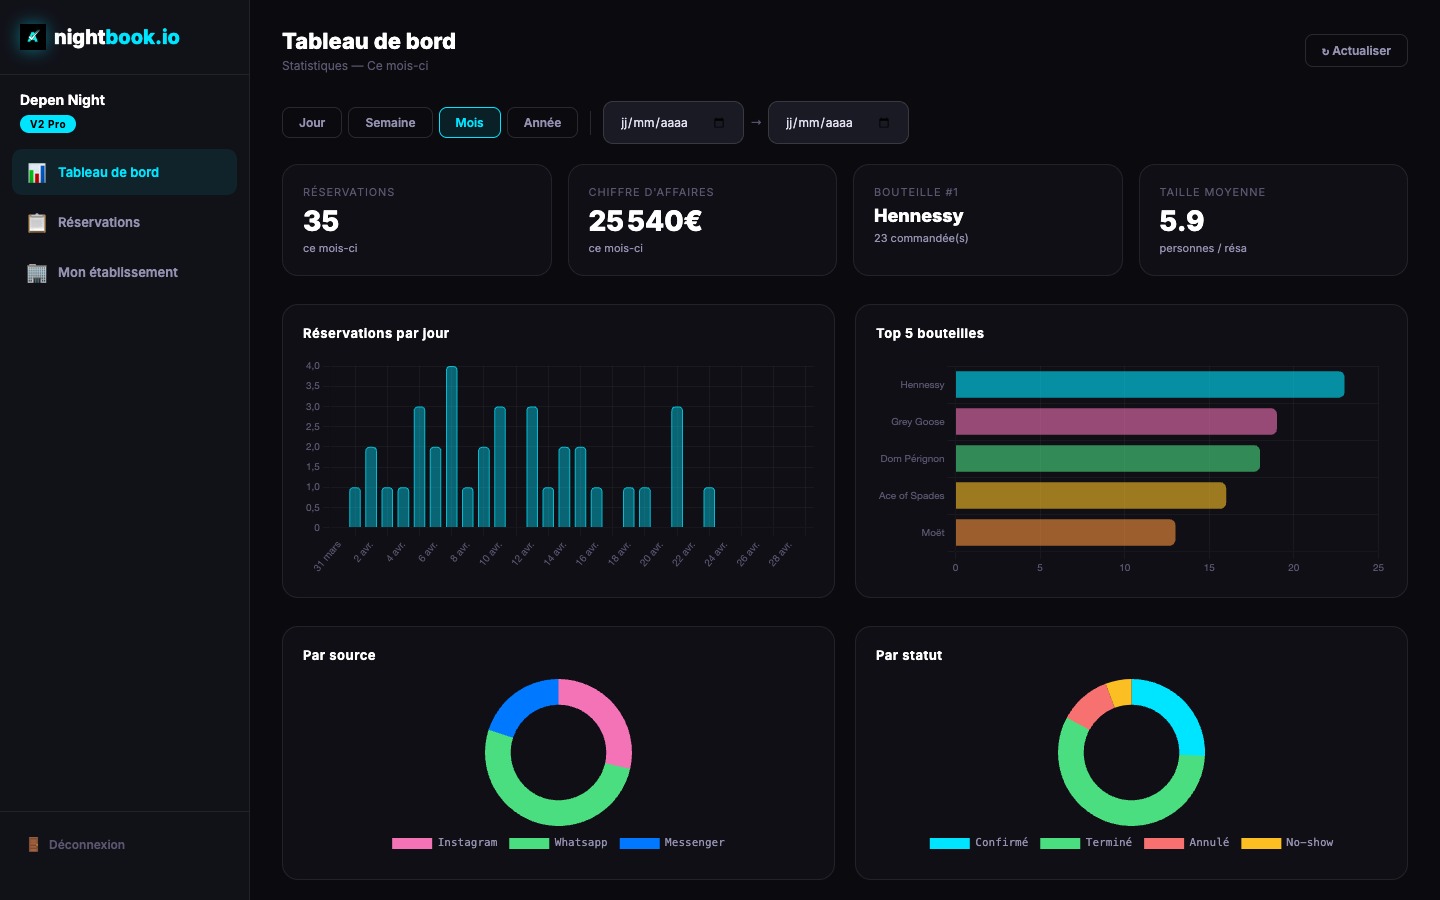Open the clipboard icon next to Réservations
The image size is (1440, 900).
(x=37, y=222)
